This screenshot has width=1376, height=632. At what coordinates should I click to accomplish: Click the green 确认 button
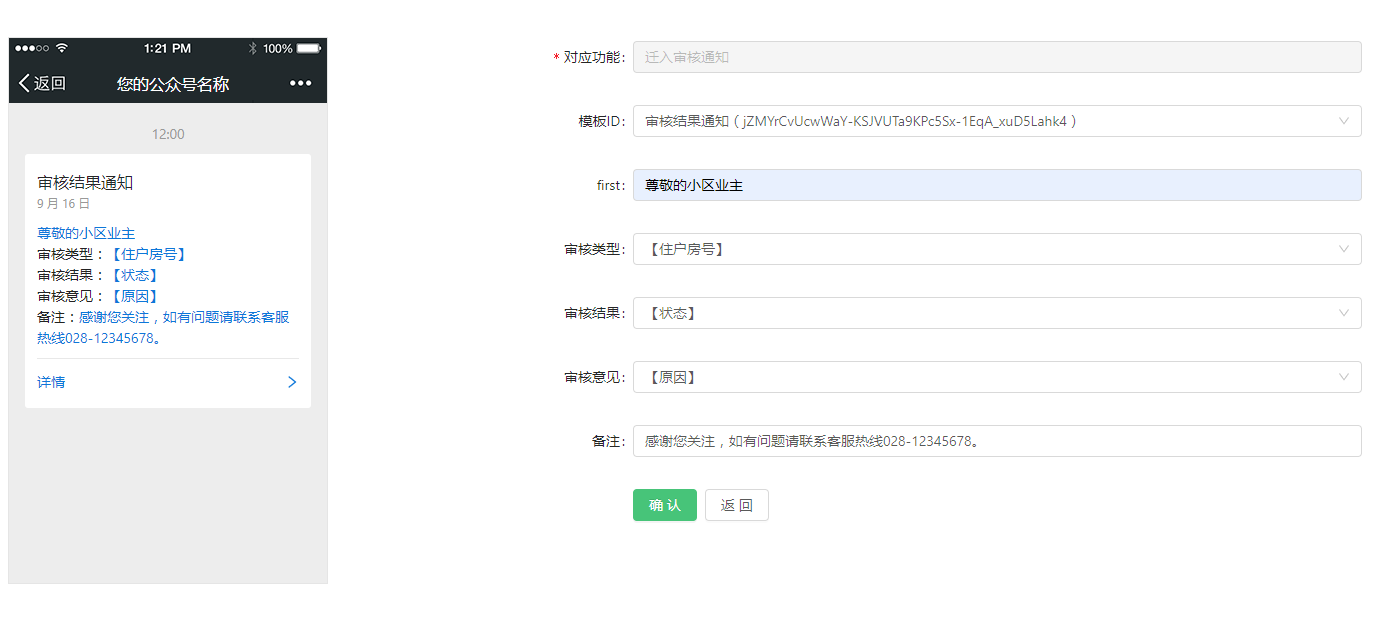click(x=664, y=505)
